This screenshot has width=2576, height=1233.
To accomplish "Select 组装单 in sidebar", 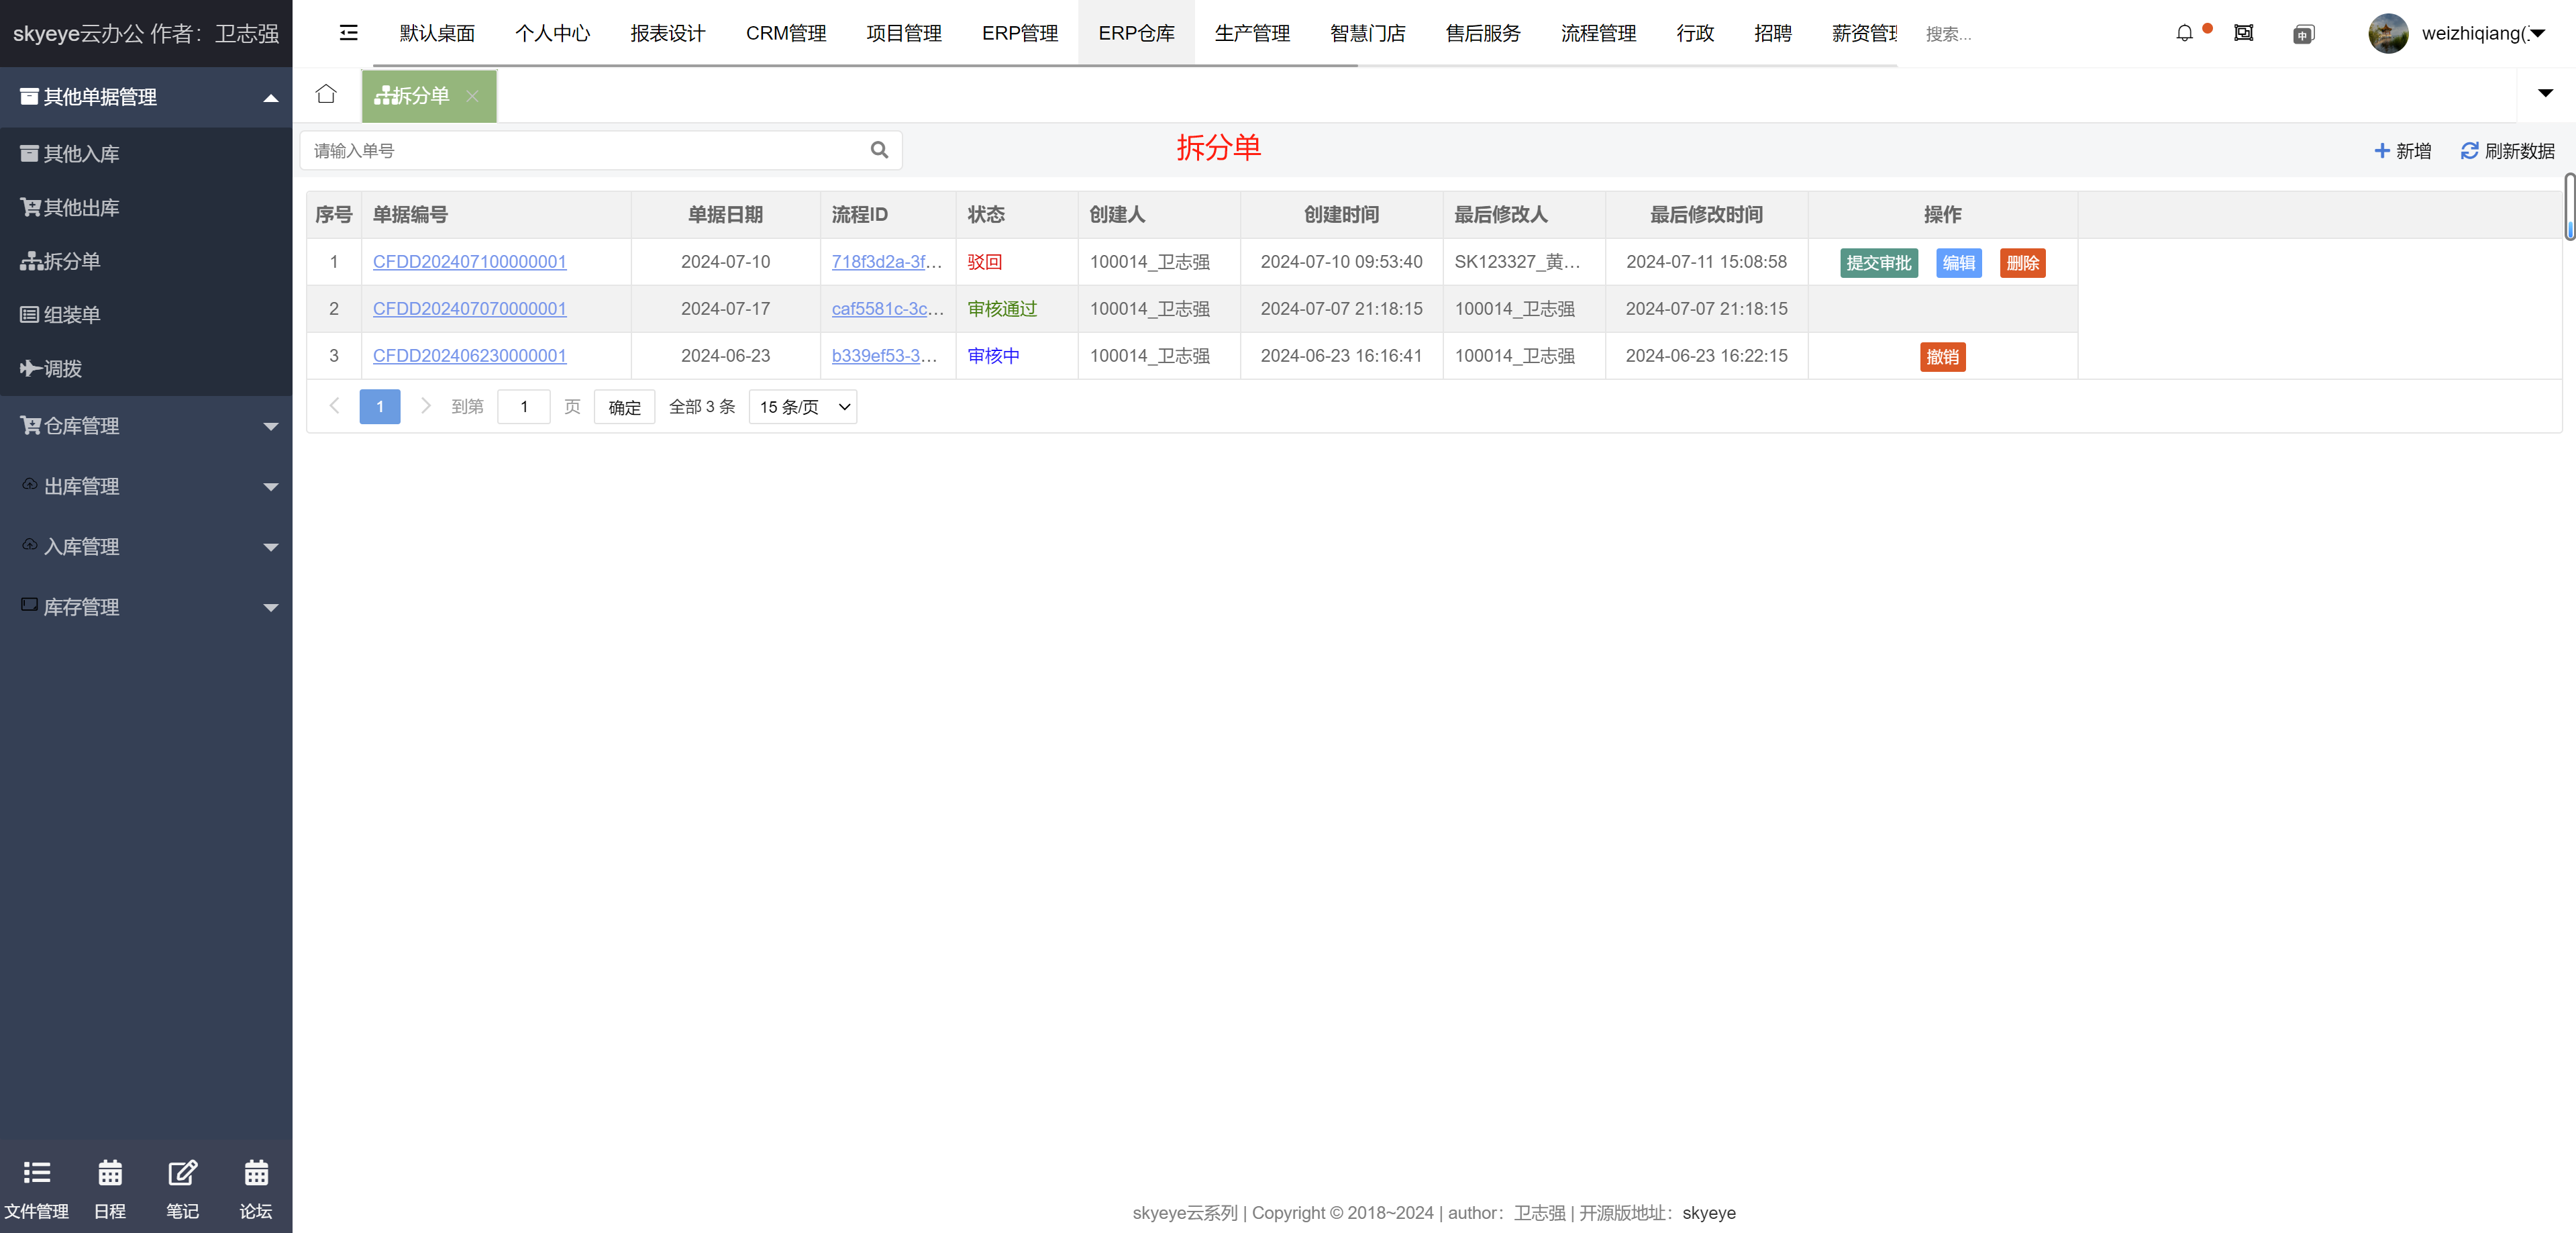I will click(x=72, y=315).
